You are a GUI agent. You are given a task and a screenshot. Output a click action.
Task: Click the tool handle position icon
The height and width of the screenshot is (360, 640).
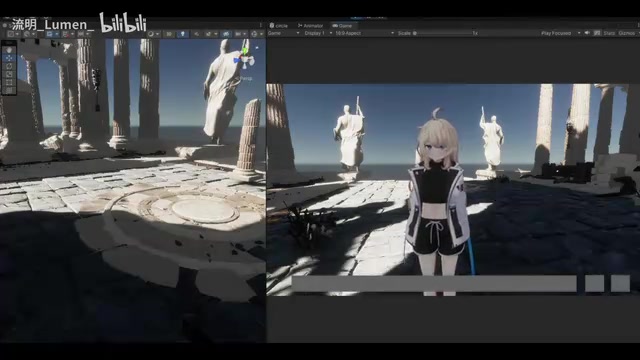[11, 34]
